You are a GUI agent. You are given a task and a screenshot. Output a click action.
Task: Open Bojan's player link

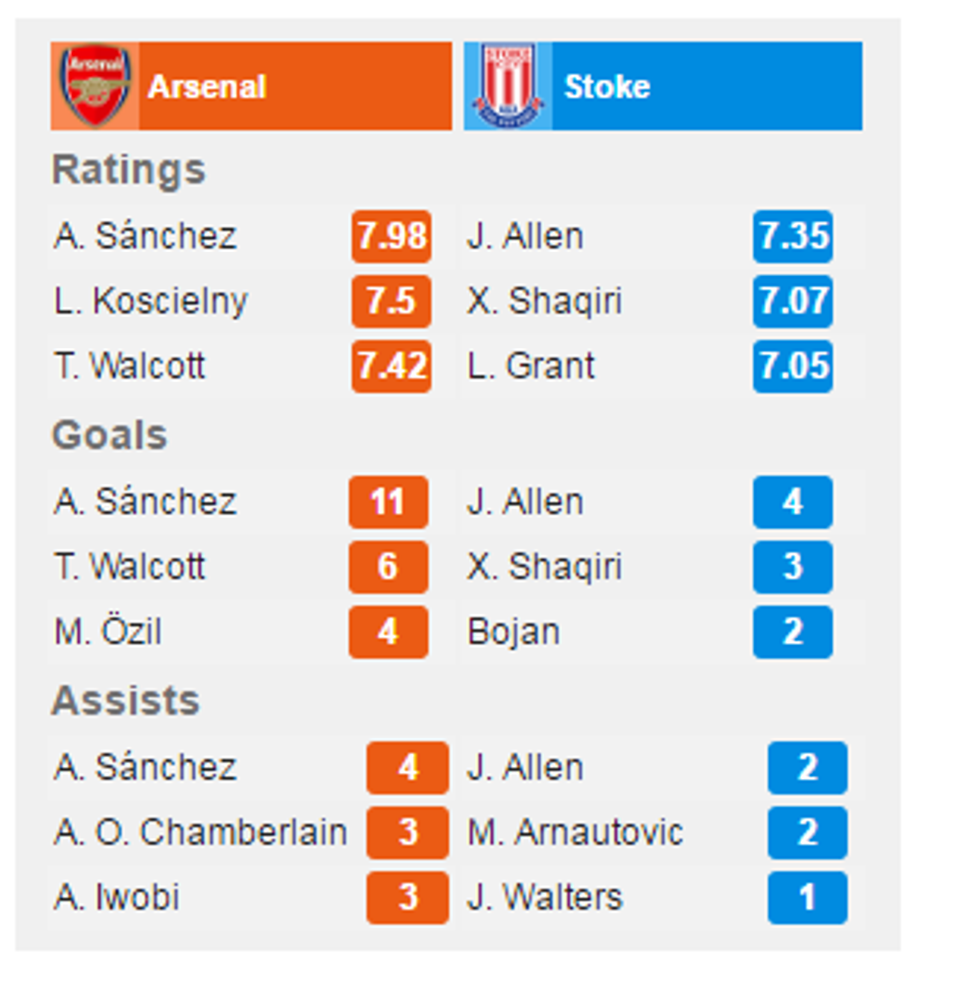(x=513, y=632)
